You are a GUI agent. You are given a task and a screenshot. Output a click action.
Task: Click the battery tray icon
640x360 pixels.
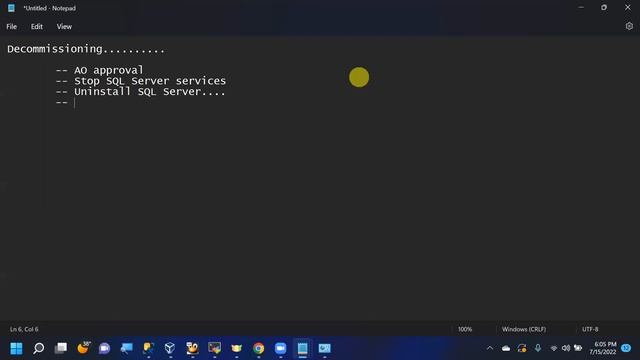[578, 348]
